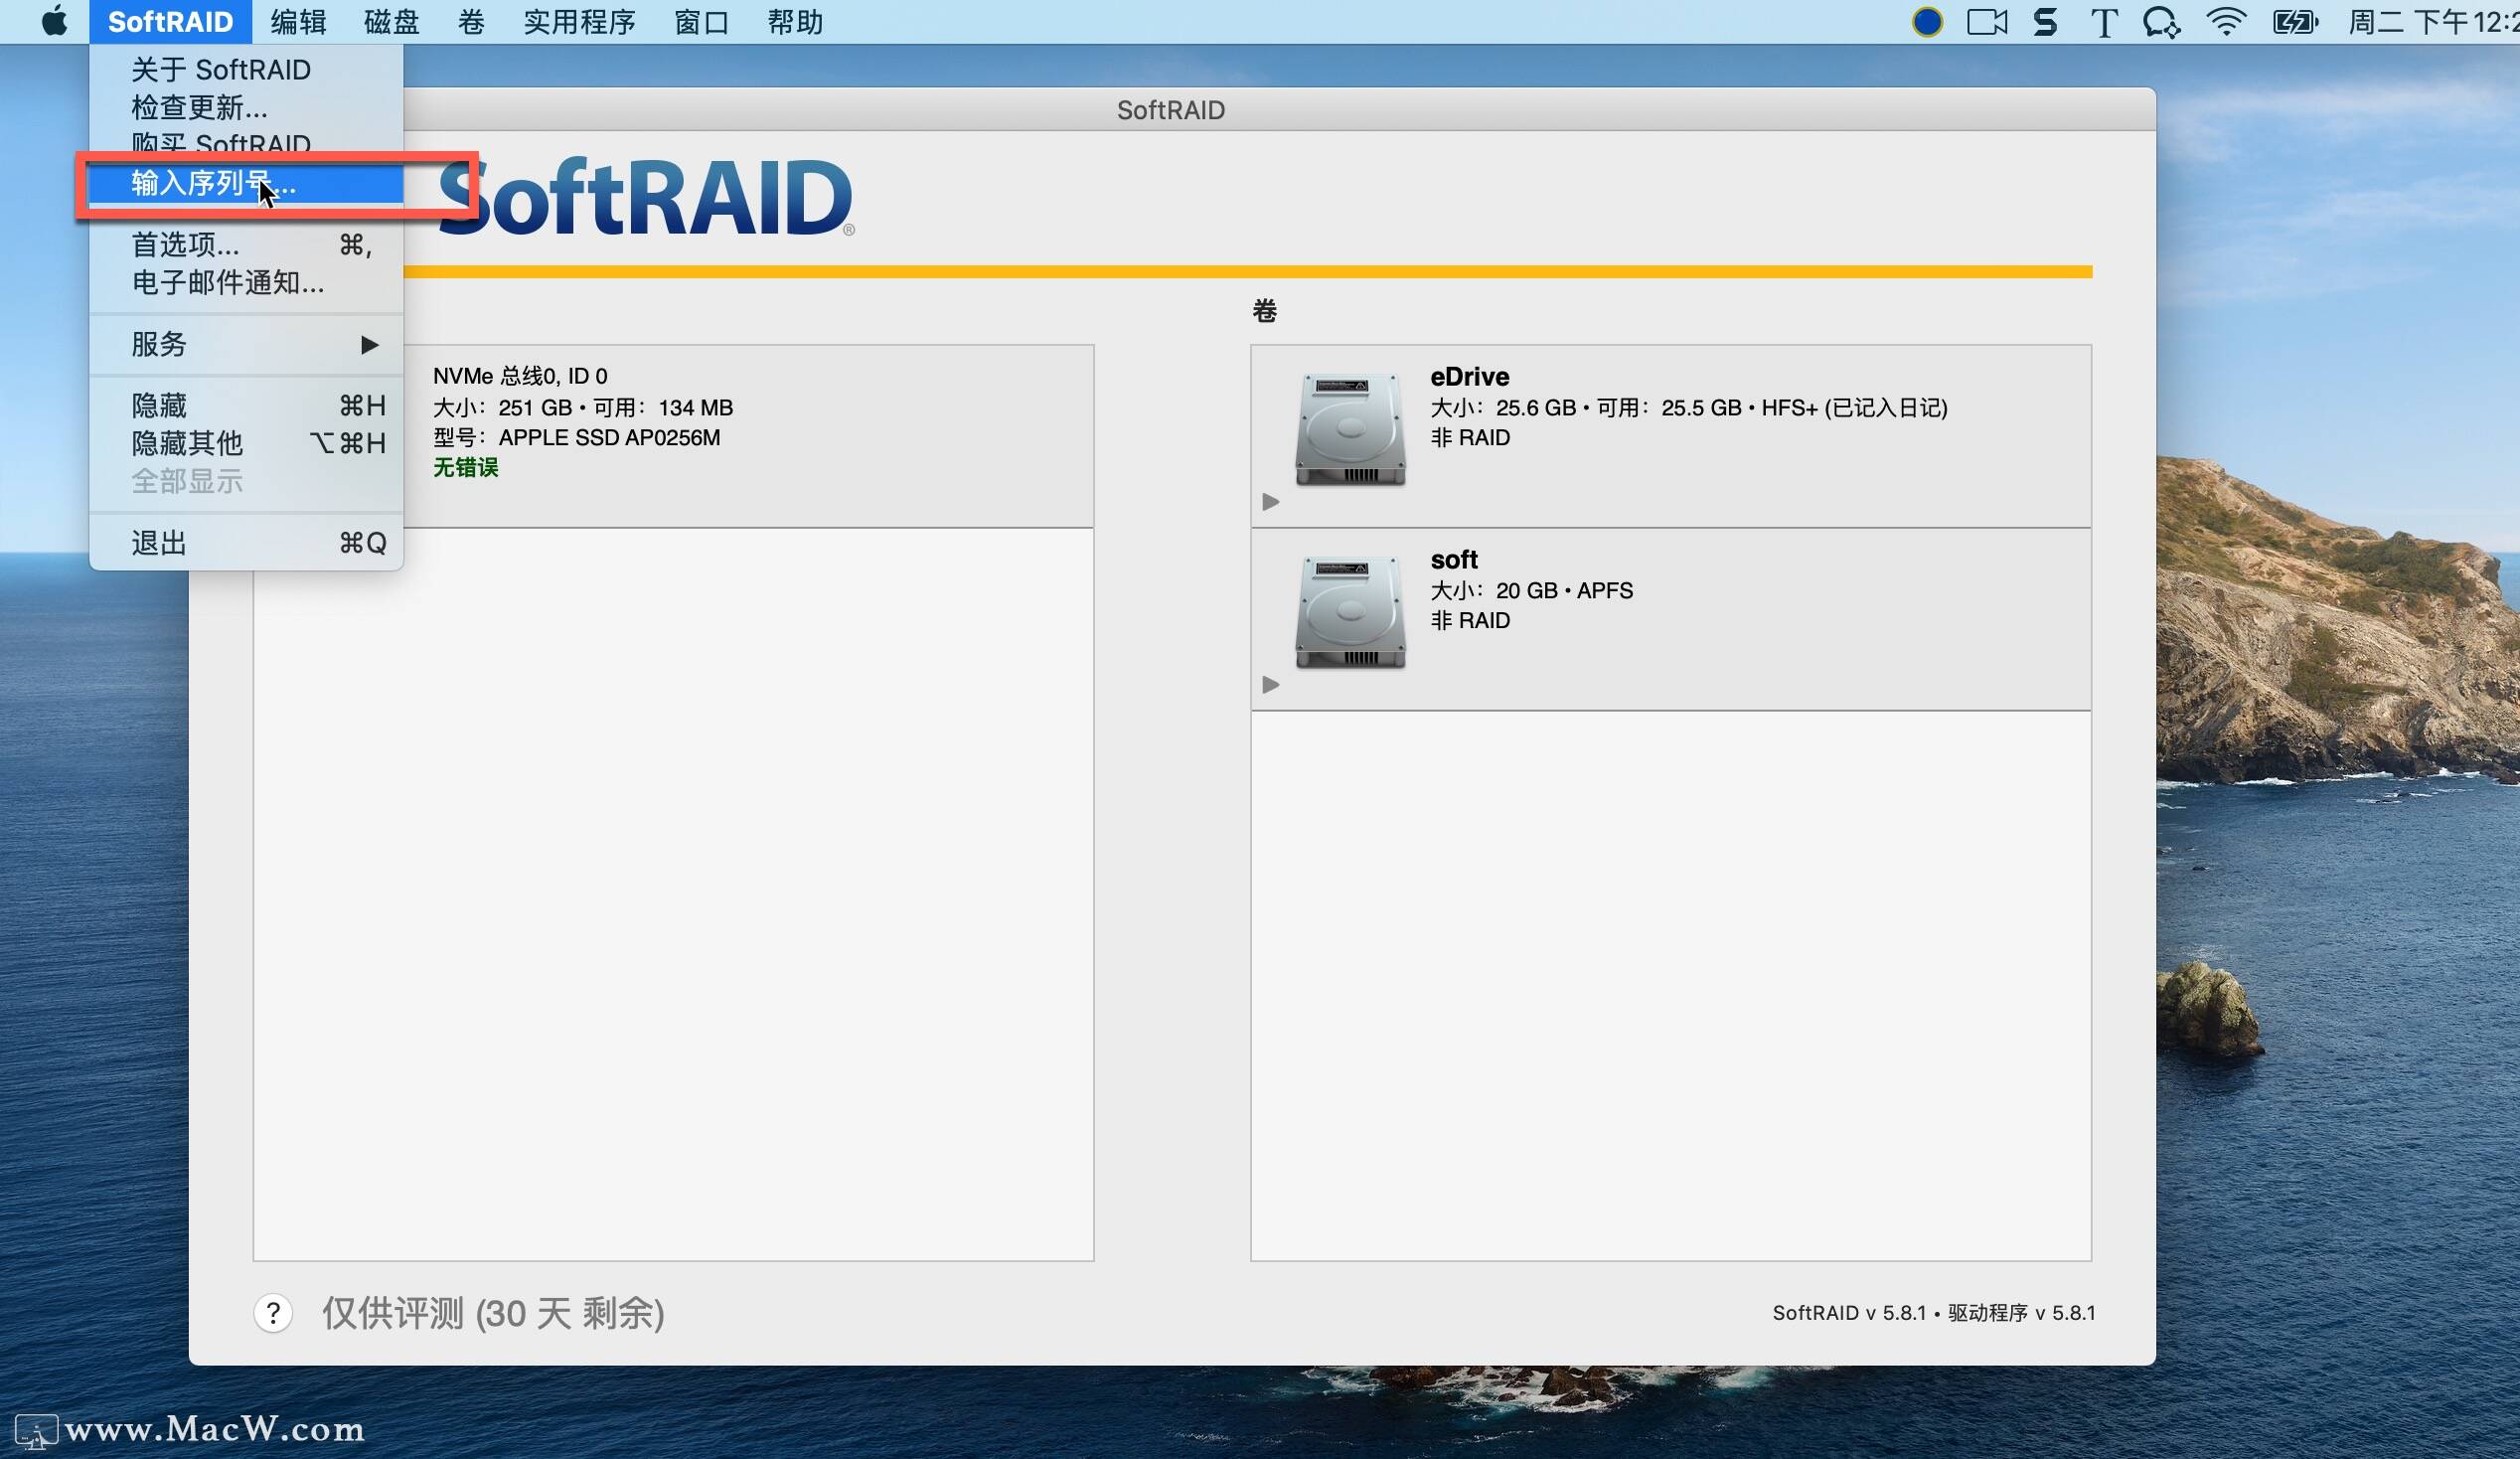Expand the eDrive volume disclosure triangle
Image resolution: width=2520 pixels, height=1459 pixels.
1270,502
